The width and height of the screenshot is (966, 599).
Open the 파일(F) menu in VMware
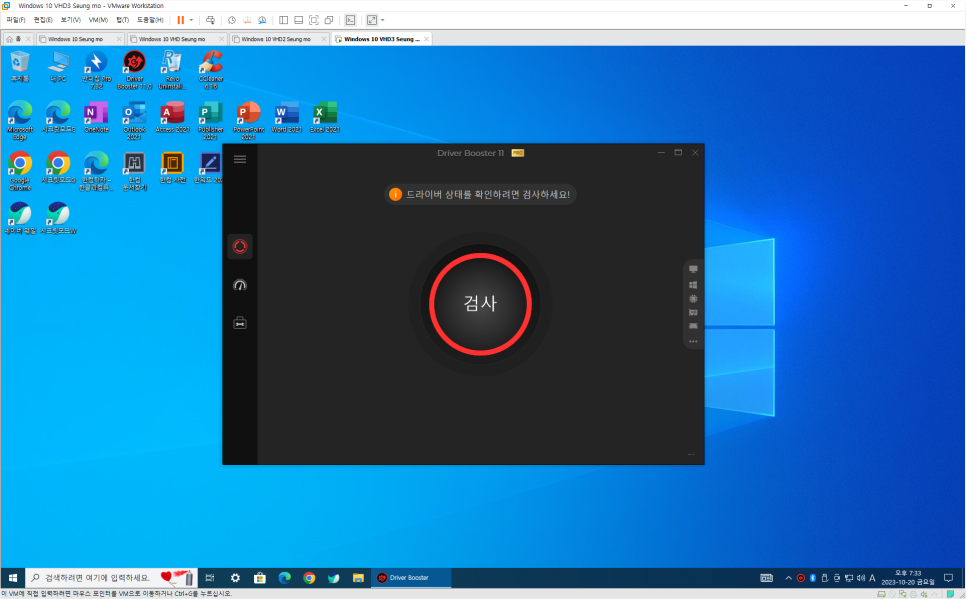[15, 20]
